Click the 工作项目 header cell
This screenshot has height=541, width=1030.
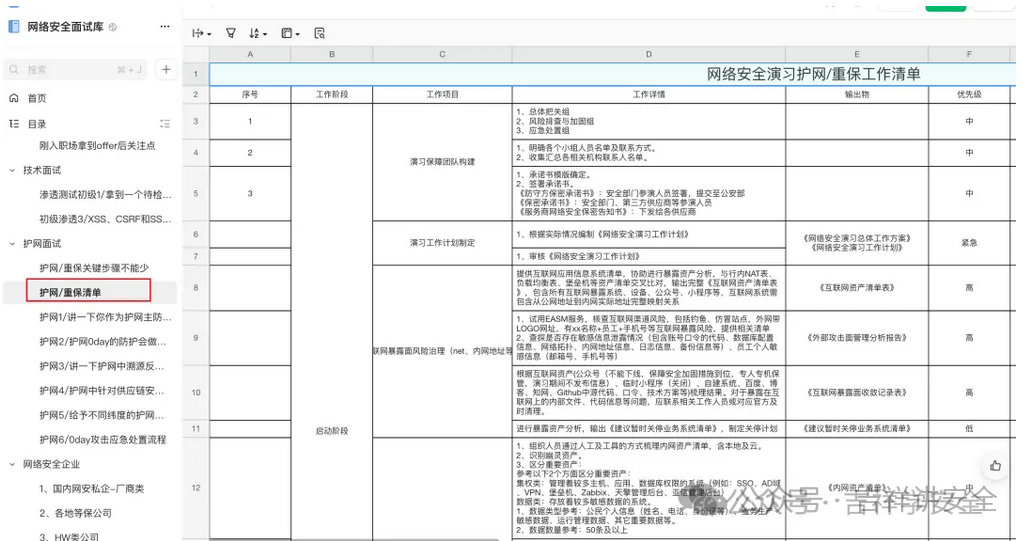tap(442, 95)
